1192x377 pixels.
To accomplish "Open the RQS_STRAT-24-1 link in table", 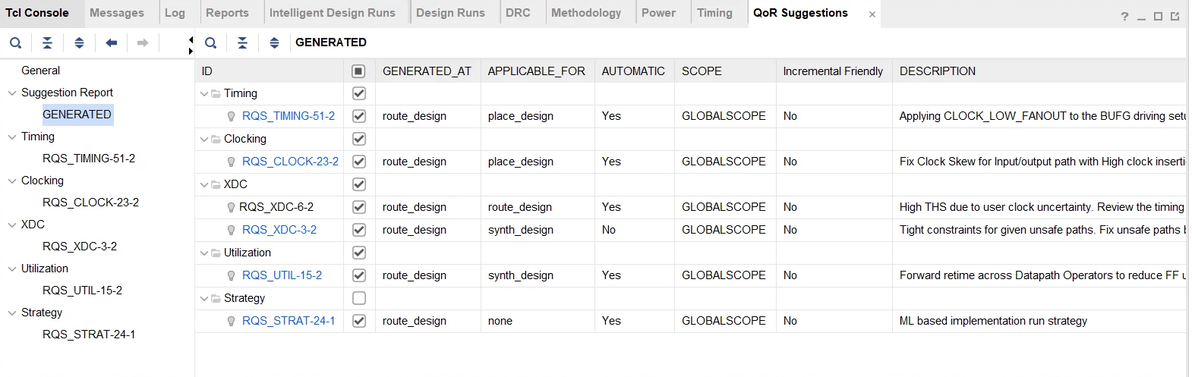I will tap(289, 321).
